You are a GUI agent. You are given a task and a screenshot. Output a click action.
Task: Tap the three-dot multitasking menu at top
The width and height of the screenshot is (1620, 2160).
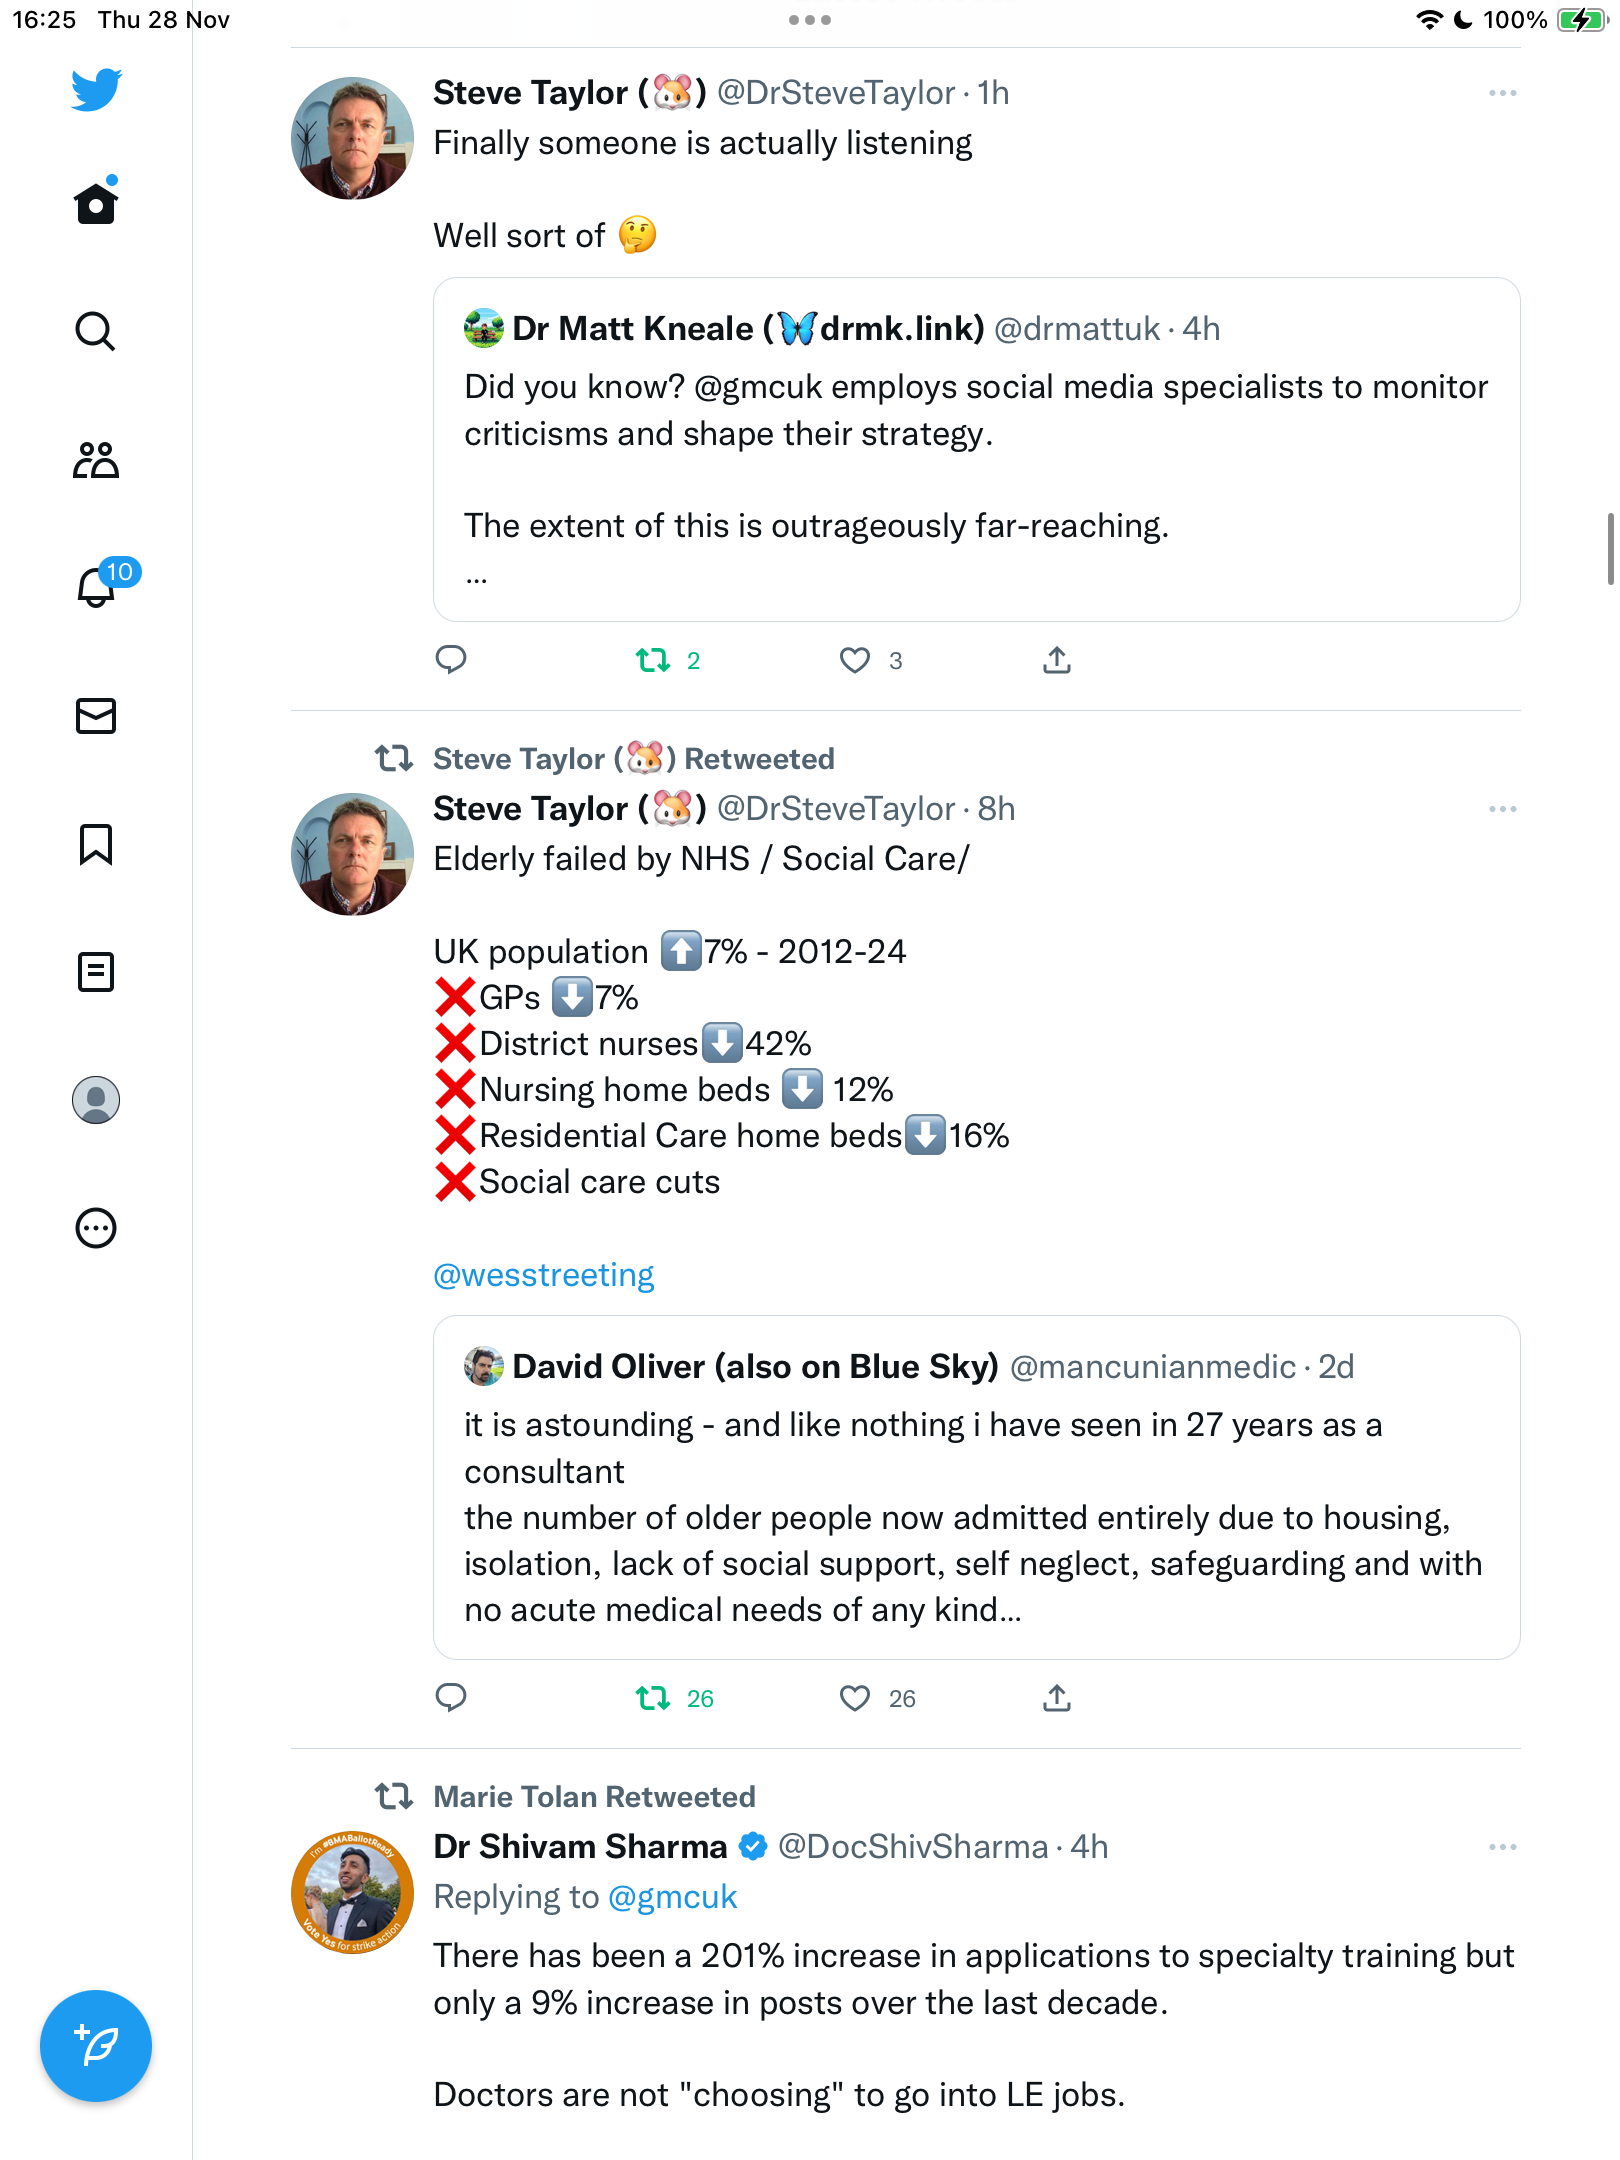pyautogui.click(x=810, y=20)
